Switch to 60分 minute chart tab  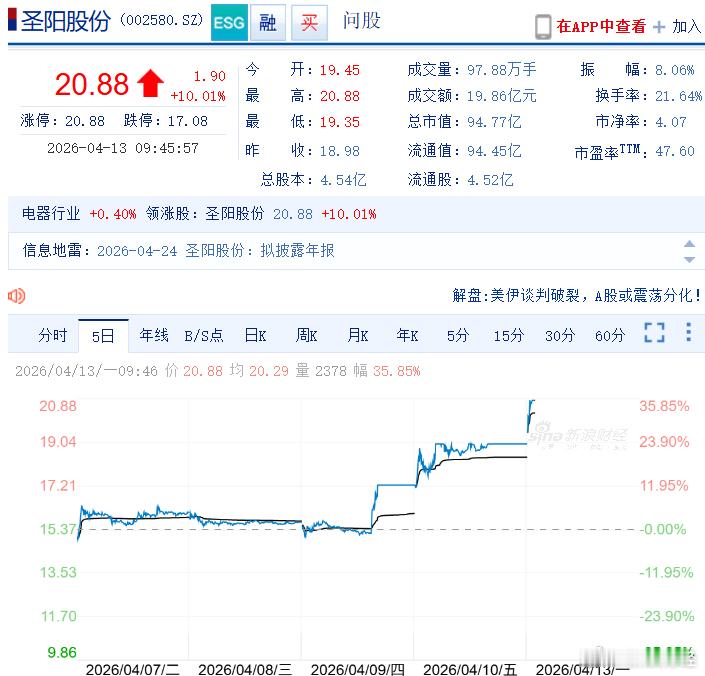pos(610,335)
